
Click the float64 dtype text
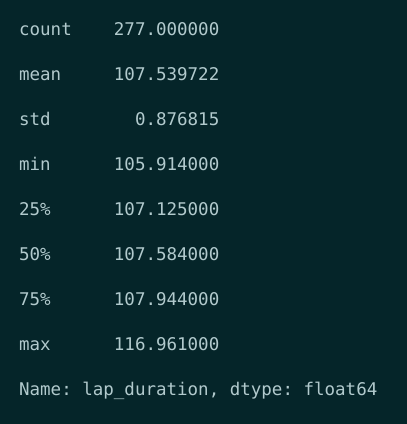coord(340,389)
